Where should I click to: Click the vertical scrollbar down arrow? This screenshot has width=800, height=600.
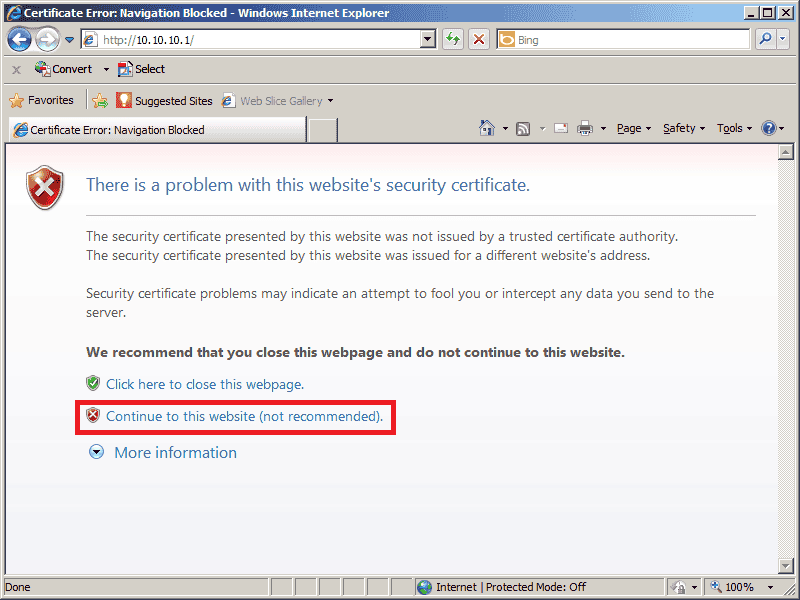pos(786,565)
